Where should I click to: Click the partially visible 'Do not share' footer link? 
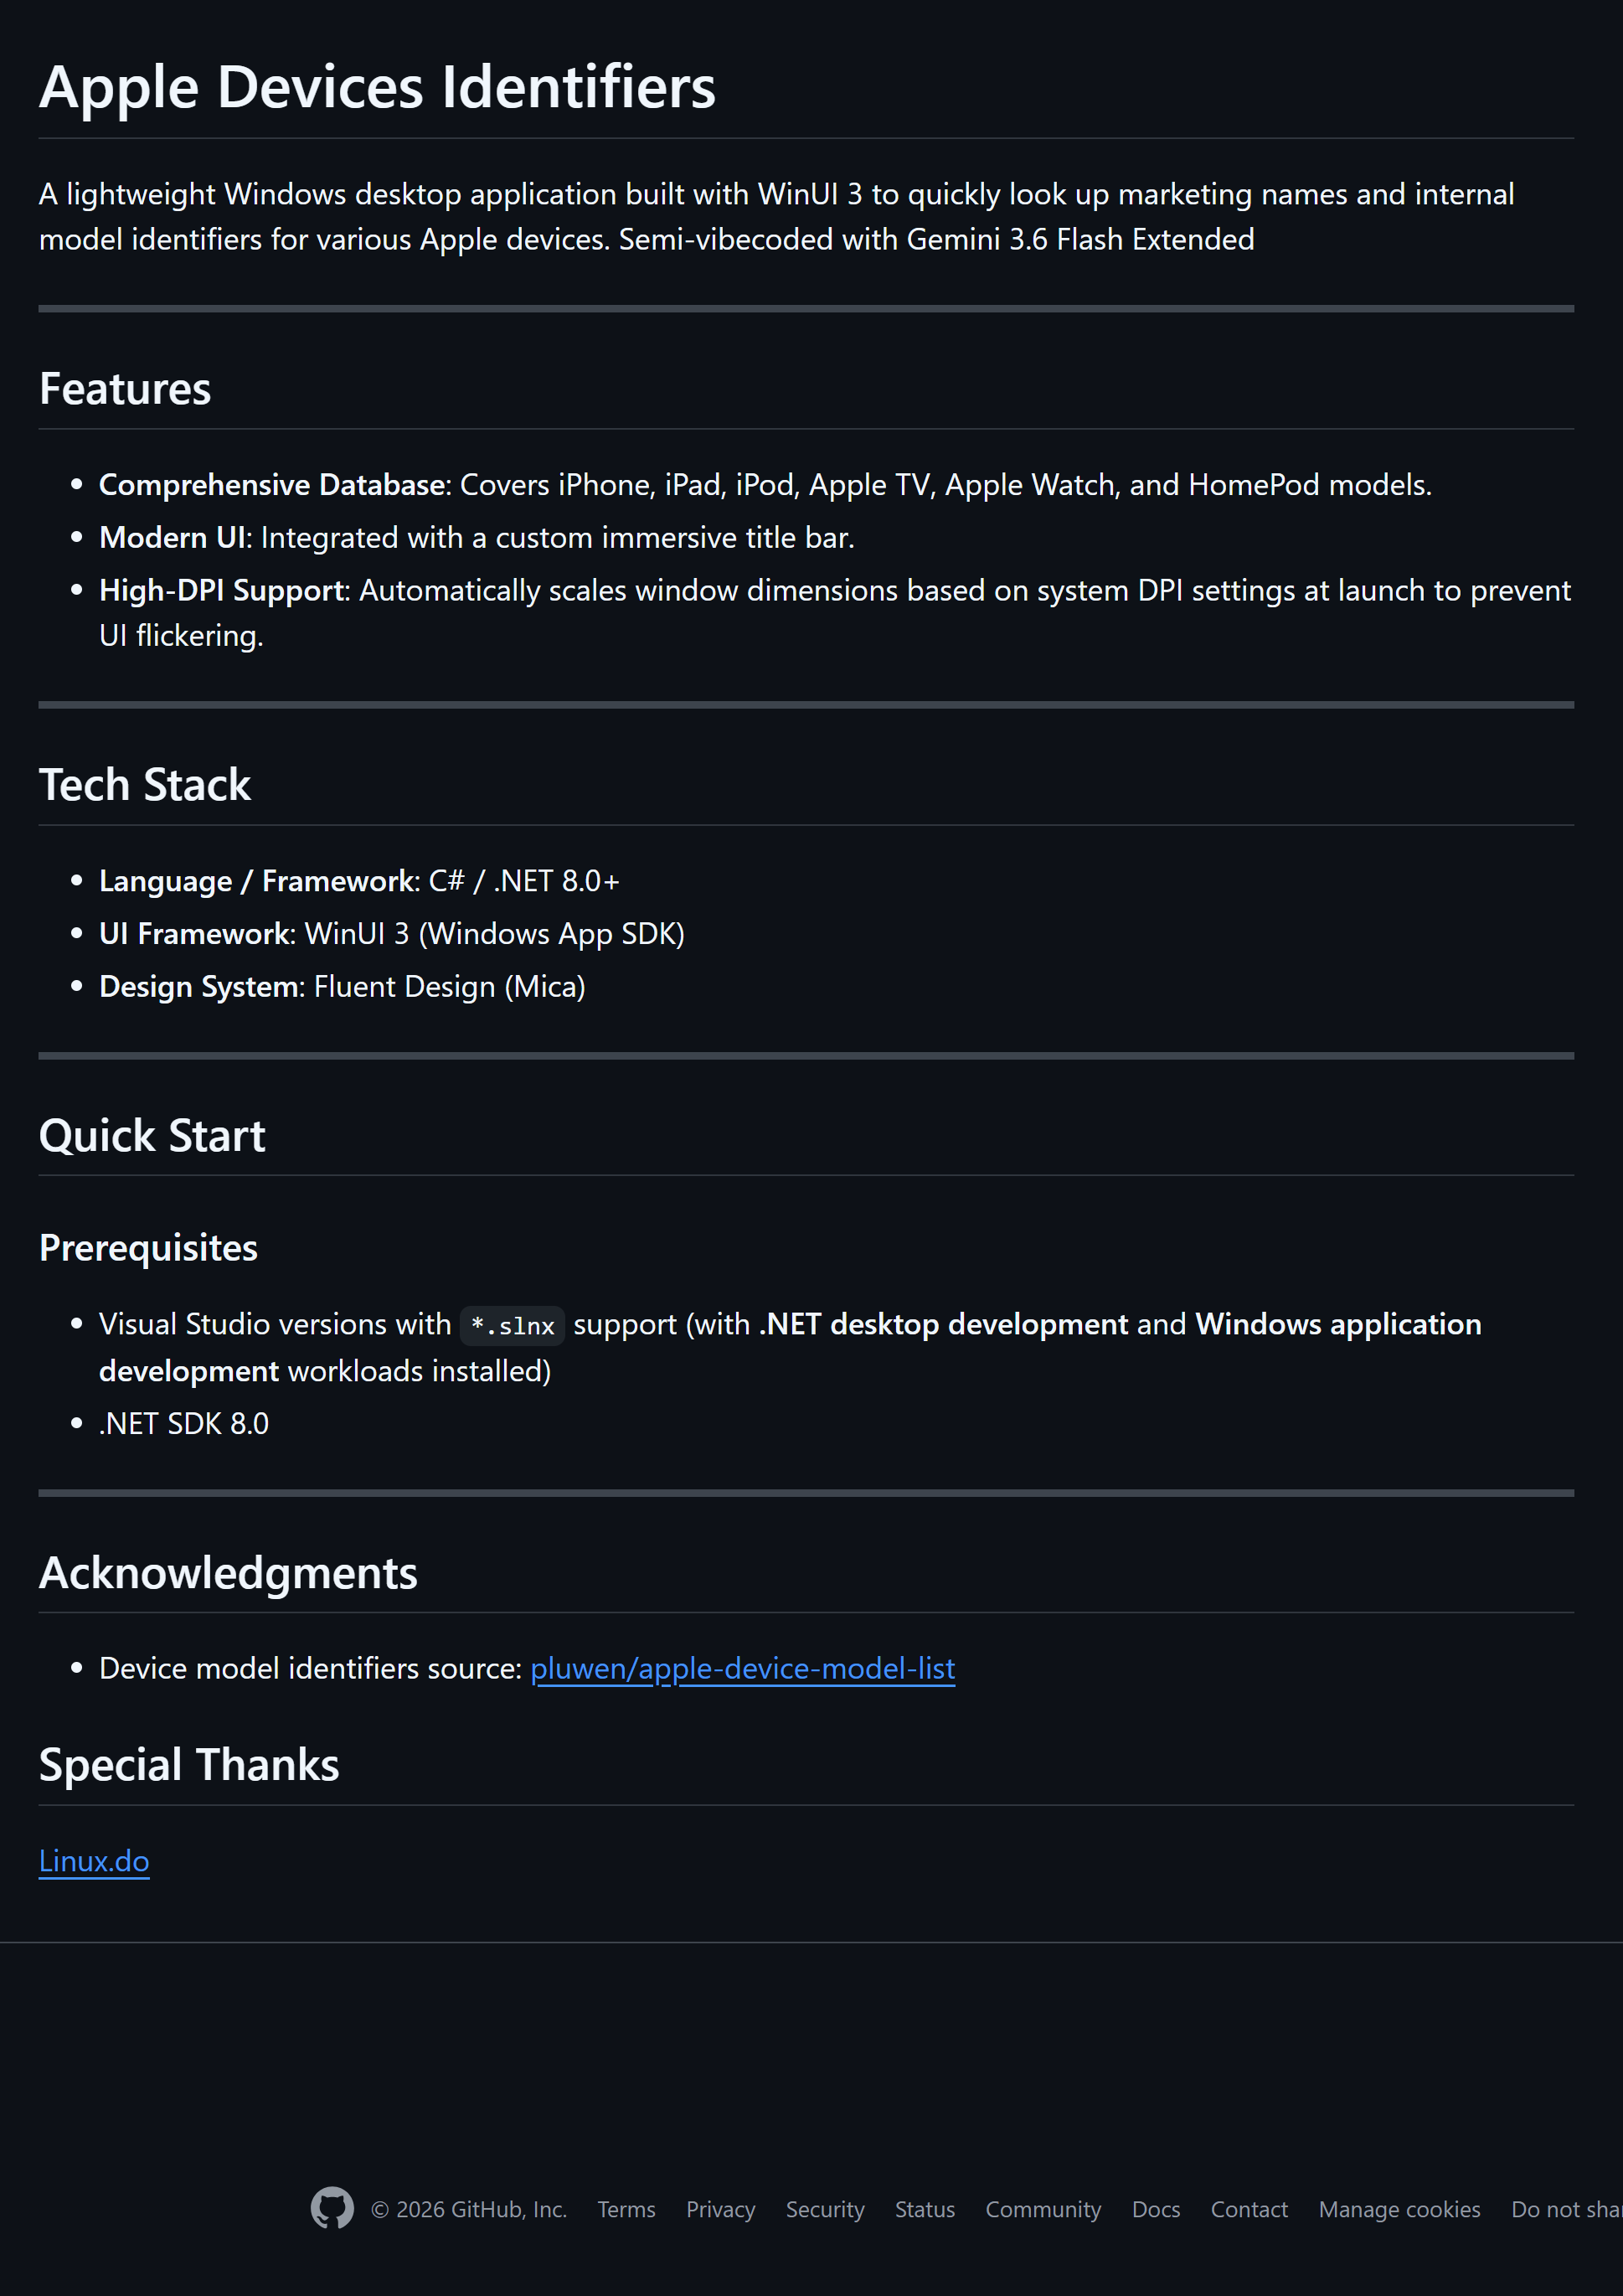click(x=1566, y=2209)
